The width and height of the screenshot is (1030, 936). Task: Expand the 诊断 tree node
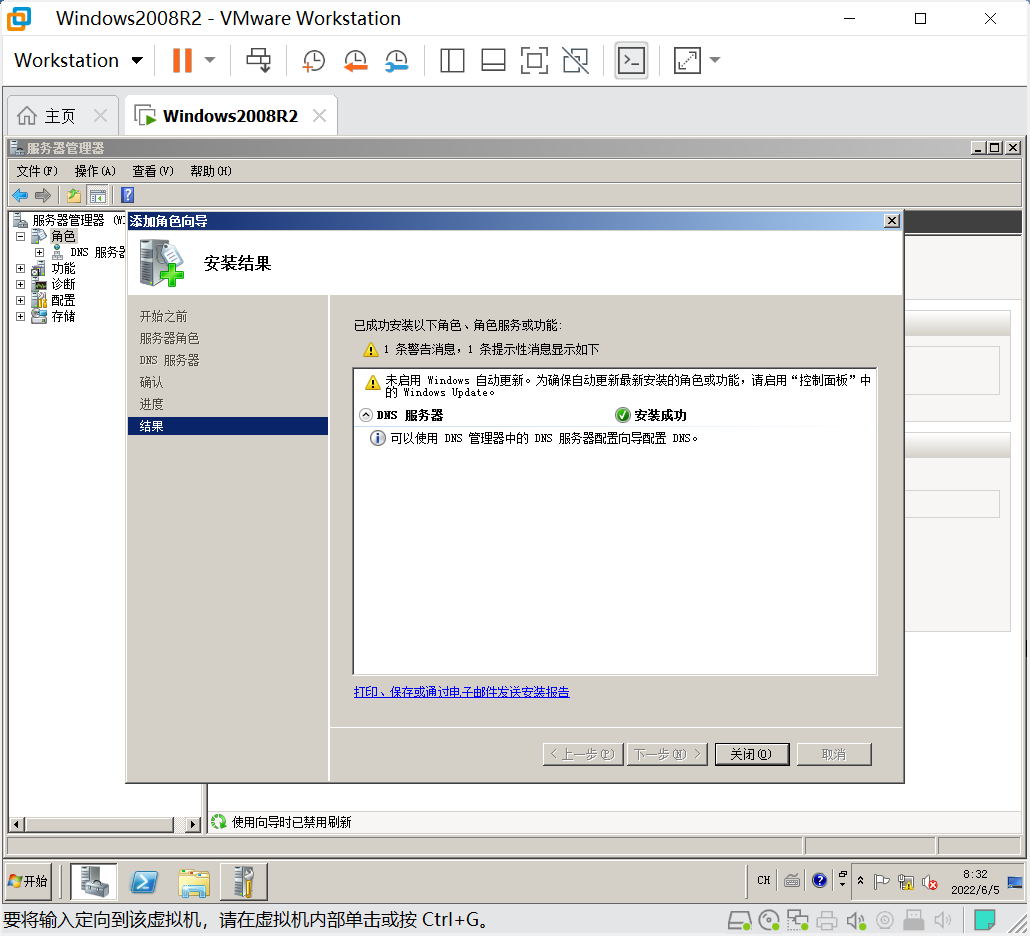tap(20, 284)
